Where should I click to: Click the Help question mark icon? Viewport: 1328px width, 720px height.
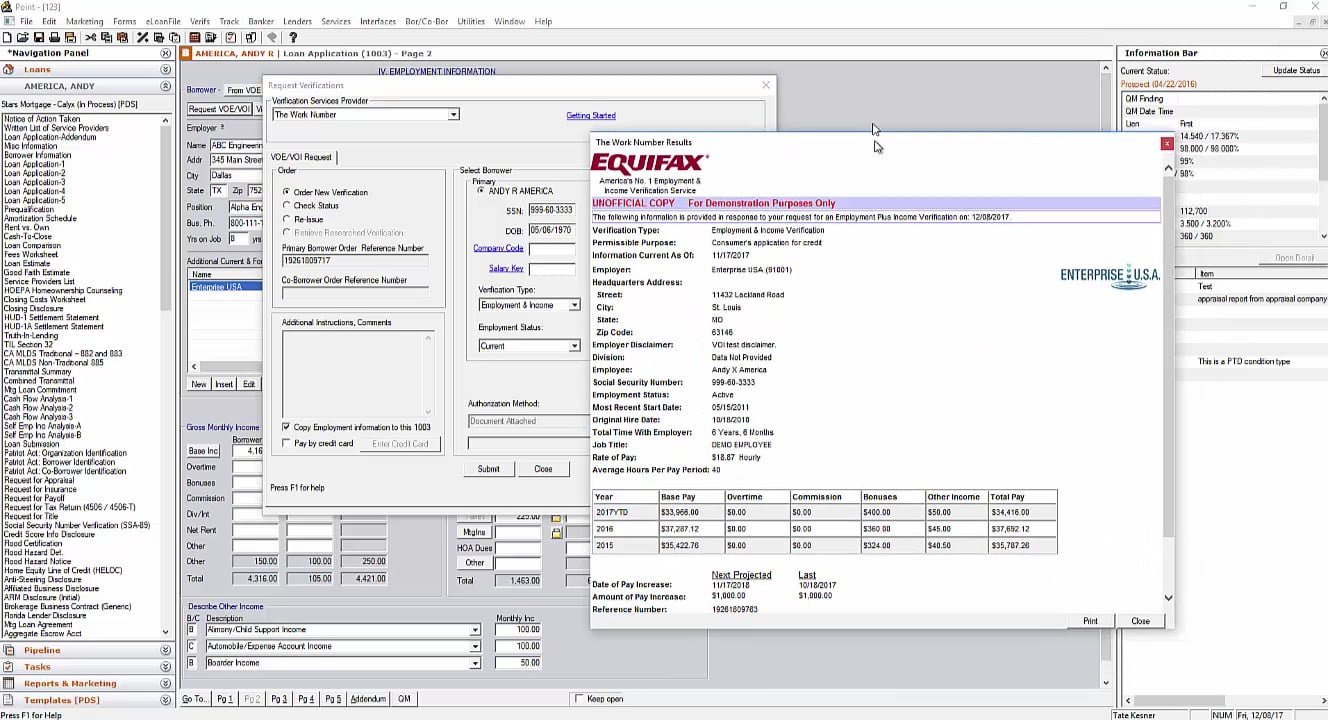(x=293, y=37)
